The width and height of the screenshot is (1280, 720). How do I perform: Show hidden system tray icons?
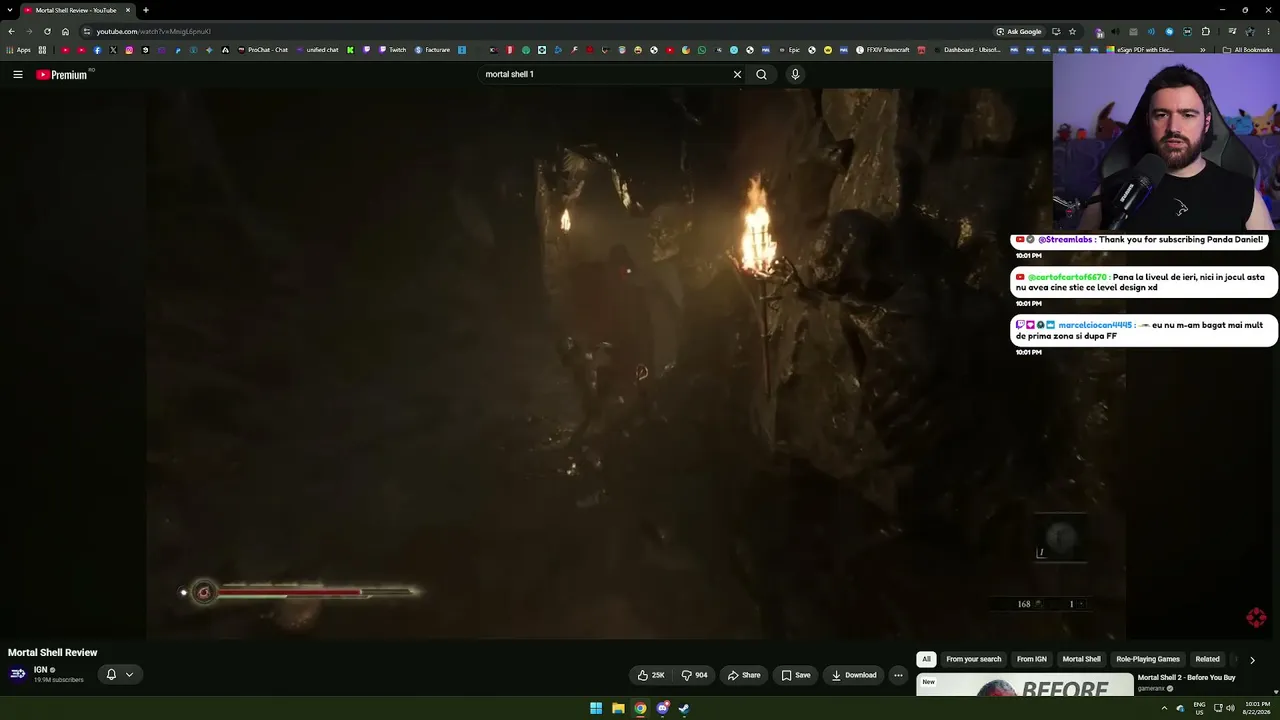click(1164, 708)
